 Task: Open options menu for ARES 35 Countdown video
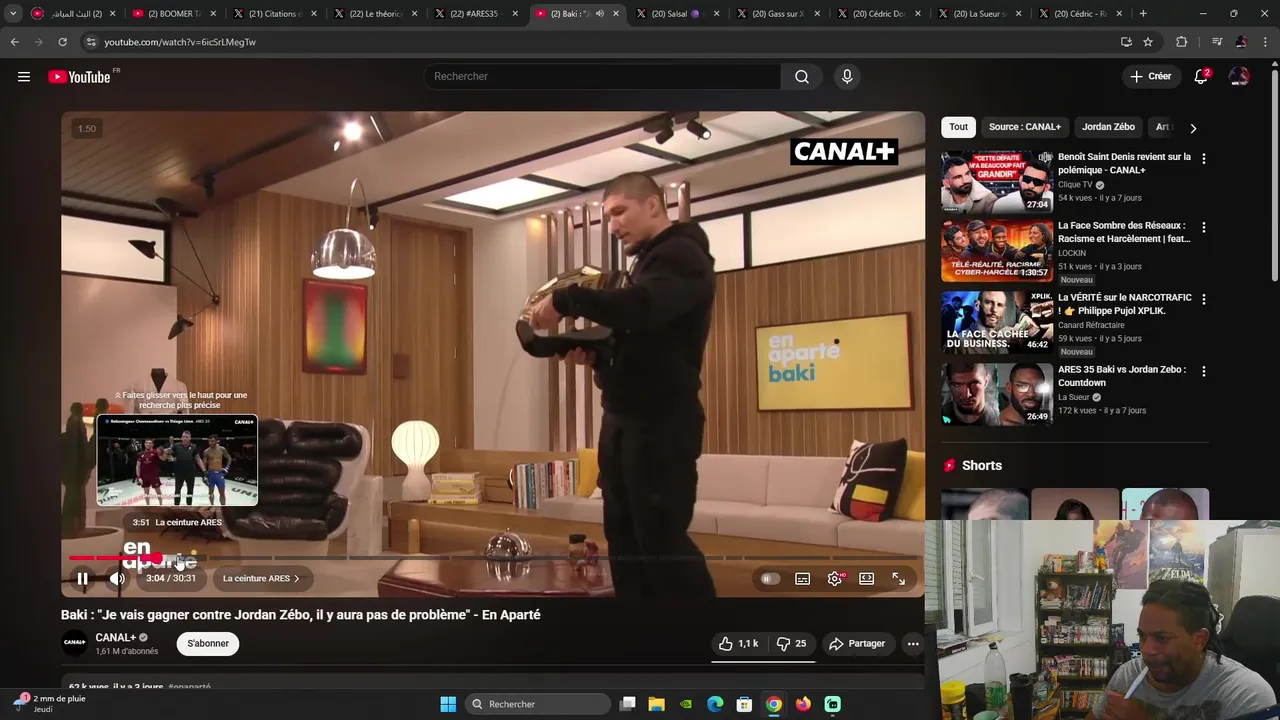1203,371
